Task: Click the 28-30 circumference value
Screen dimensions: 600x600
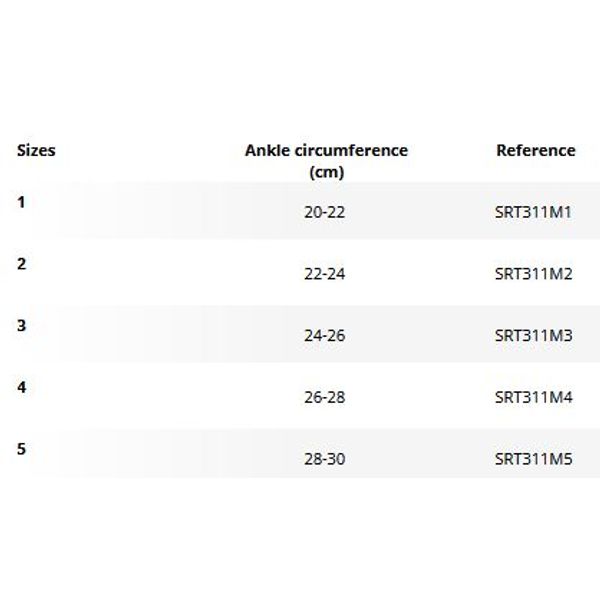Action: (324, 459)
